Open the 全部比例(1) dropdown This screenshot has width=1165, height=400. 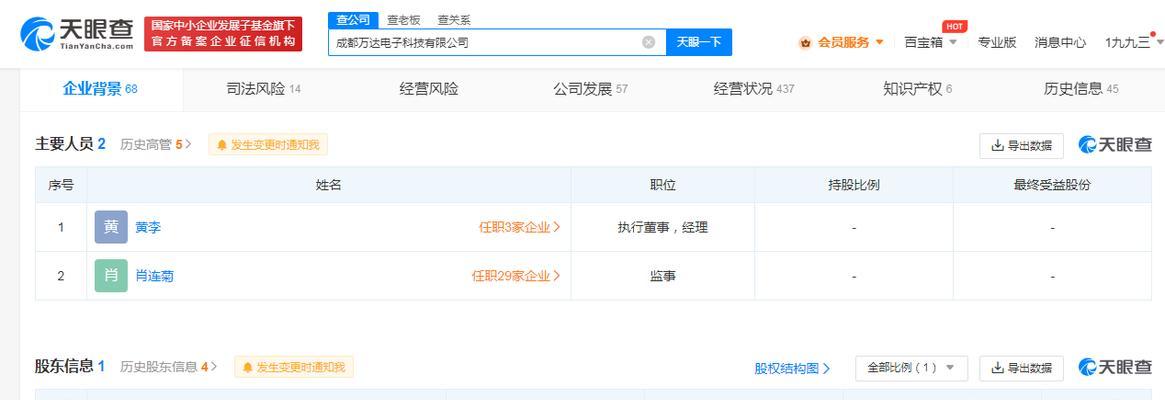click(x=912, y=368)
